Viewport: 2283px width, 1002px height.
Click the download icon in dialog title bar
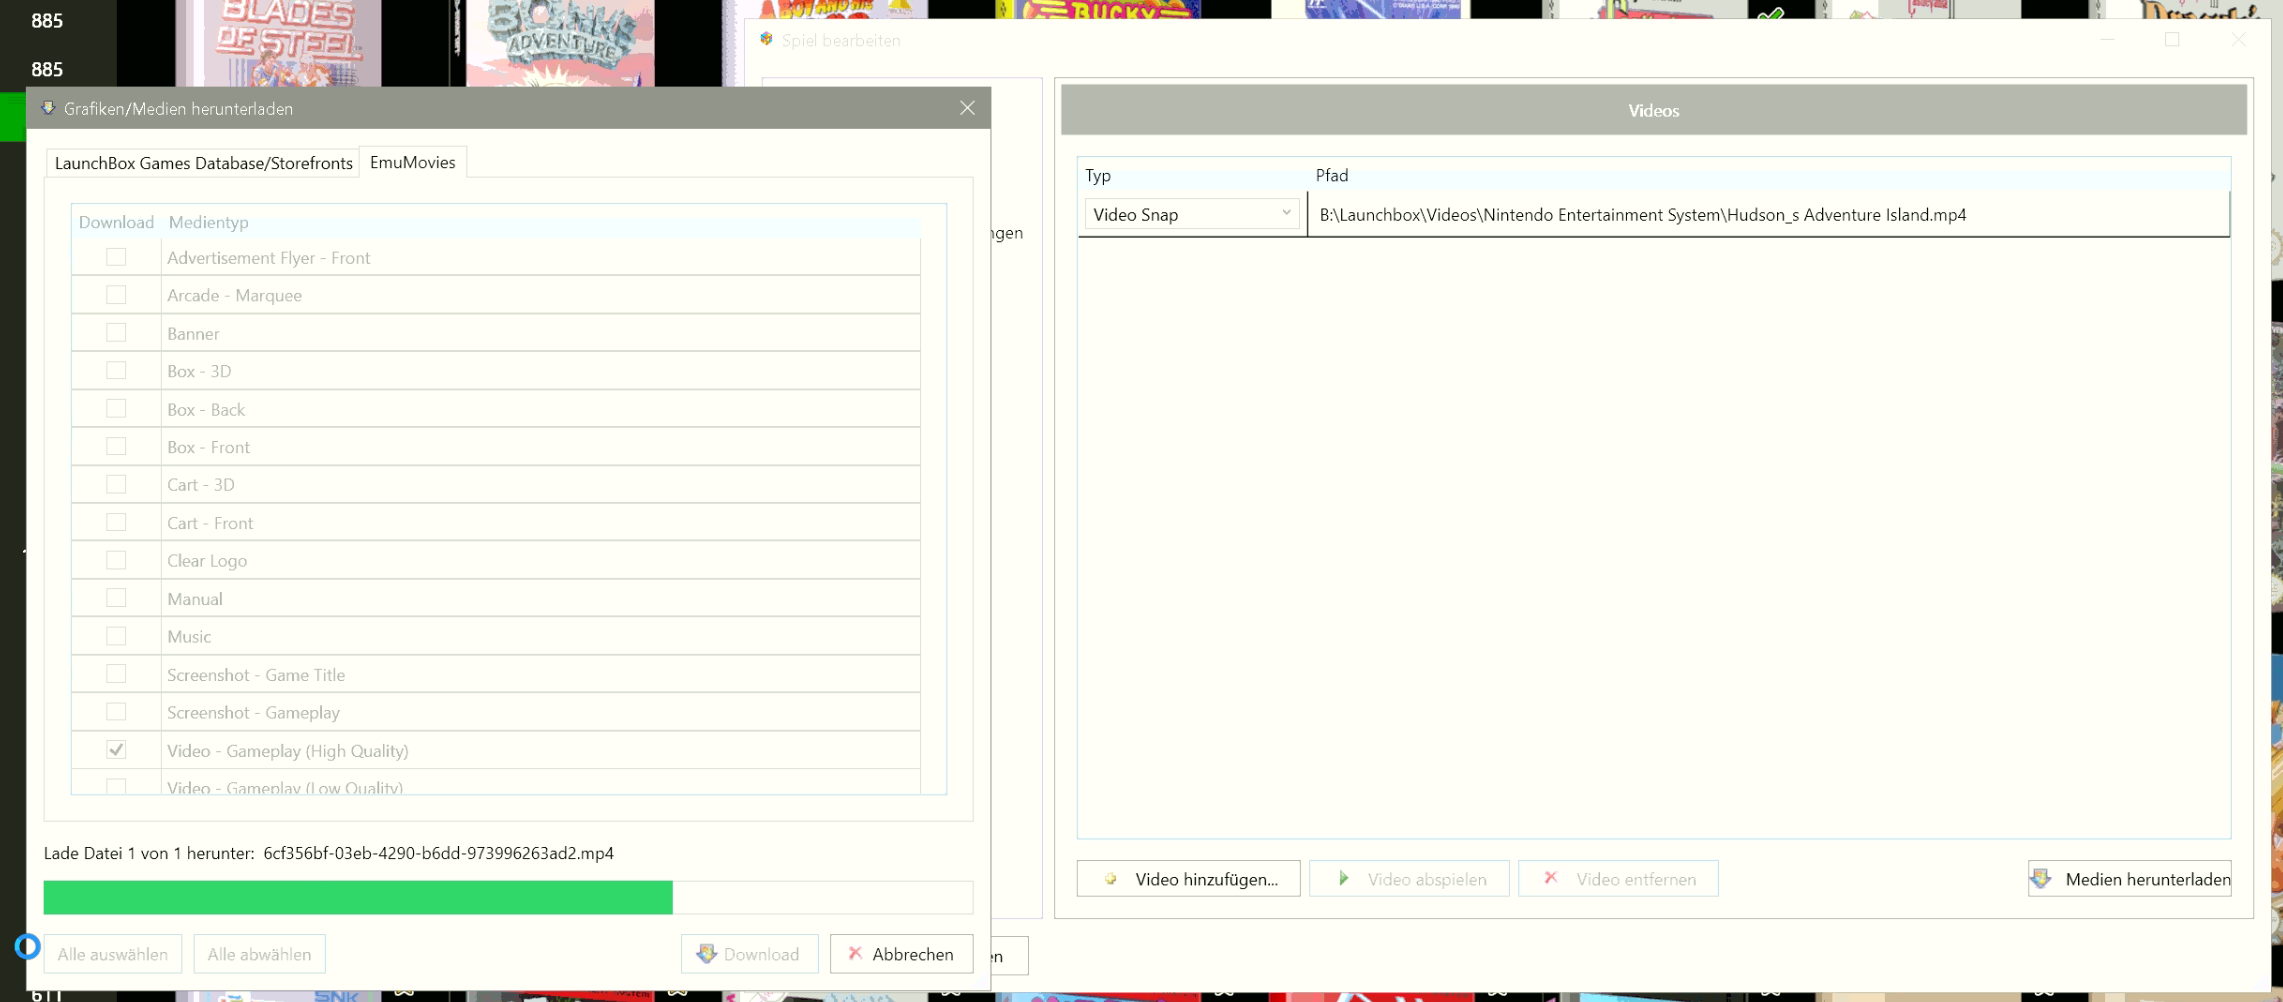click(47, 108)
